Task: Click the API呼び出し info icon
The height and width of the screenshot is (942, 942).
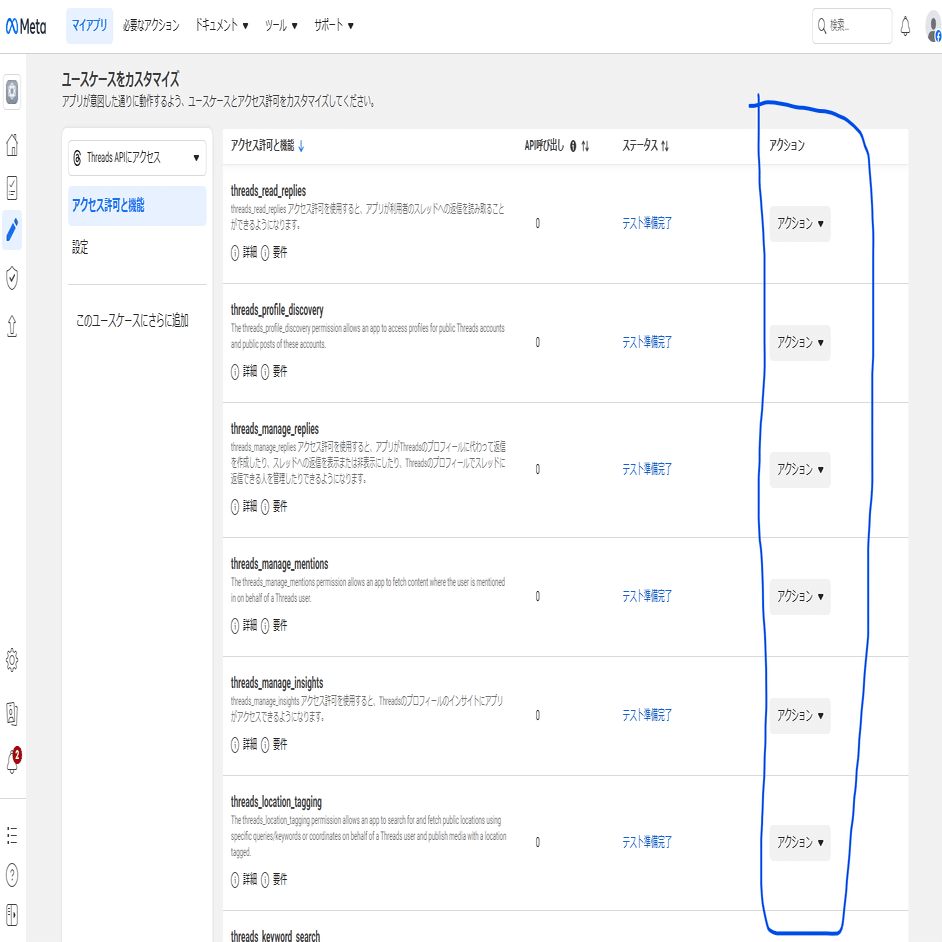Action: (x=573, y=145)
